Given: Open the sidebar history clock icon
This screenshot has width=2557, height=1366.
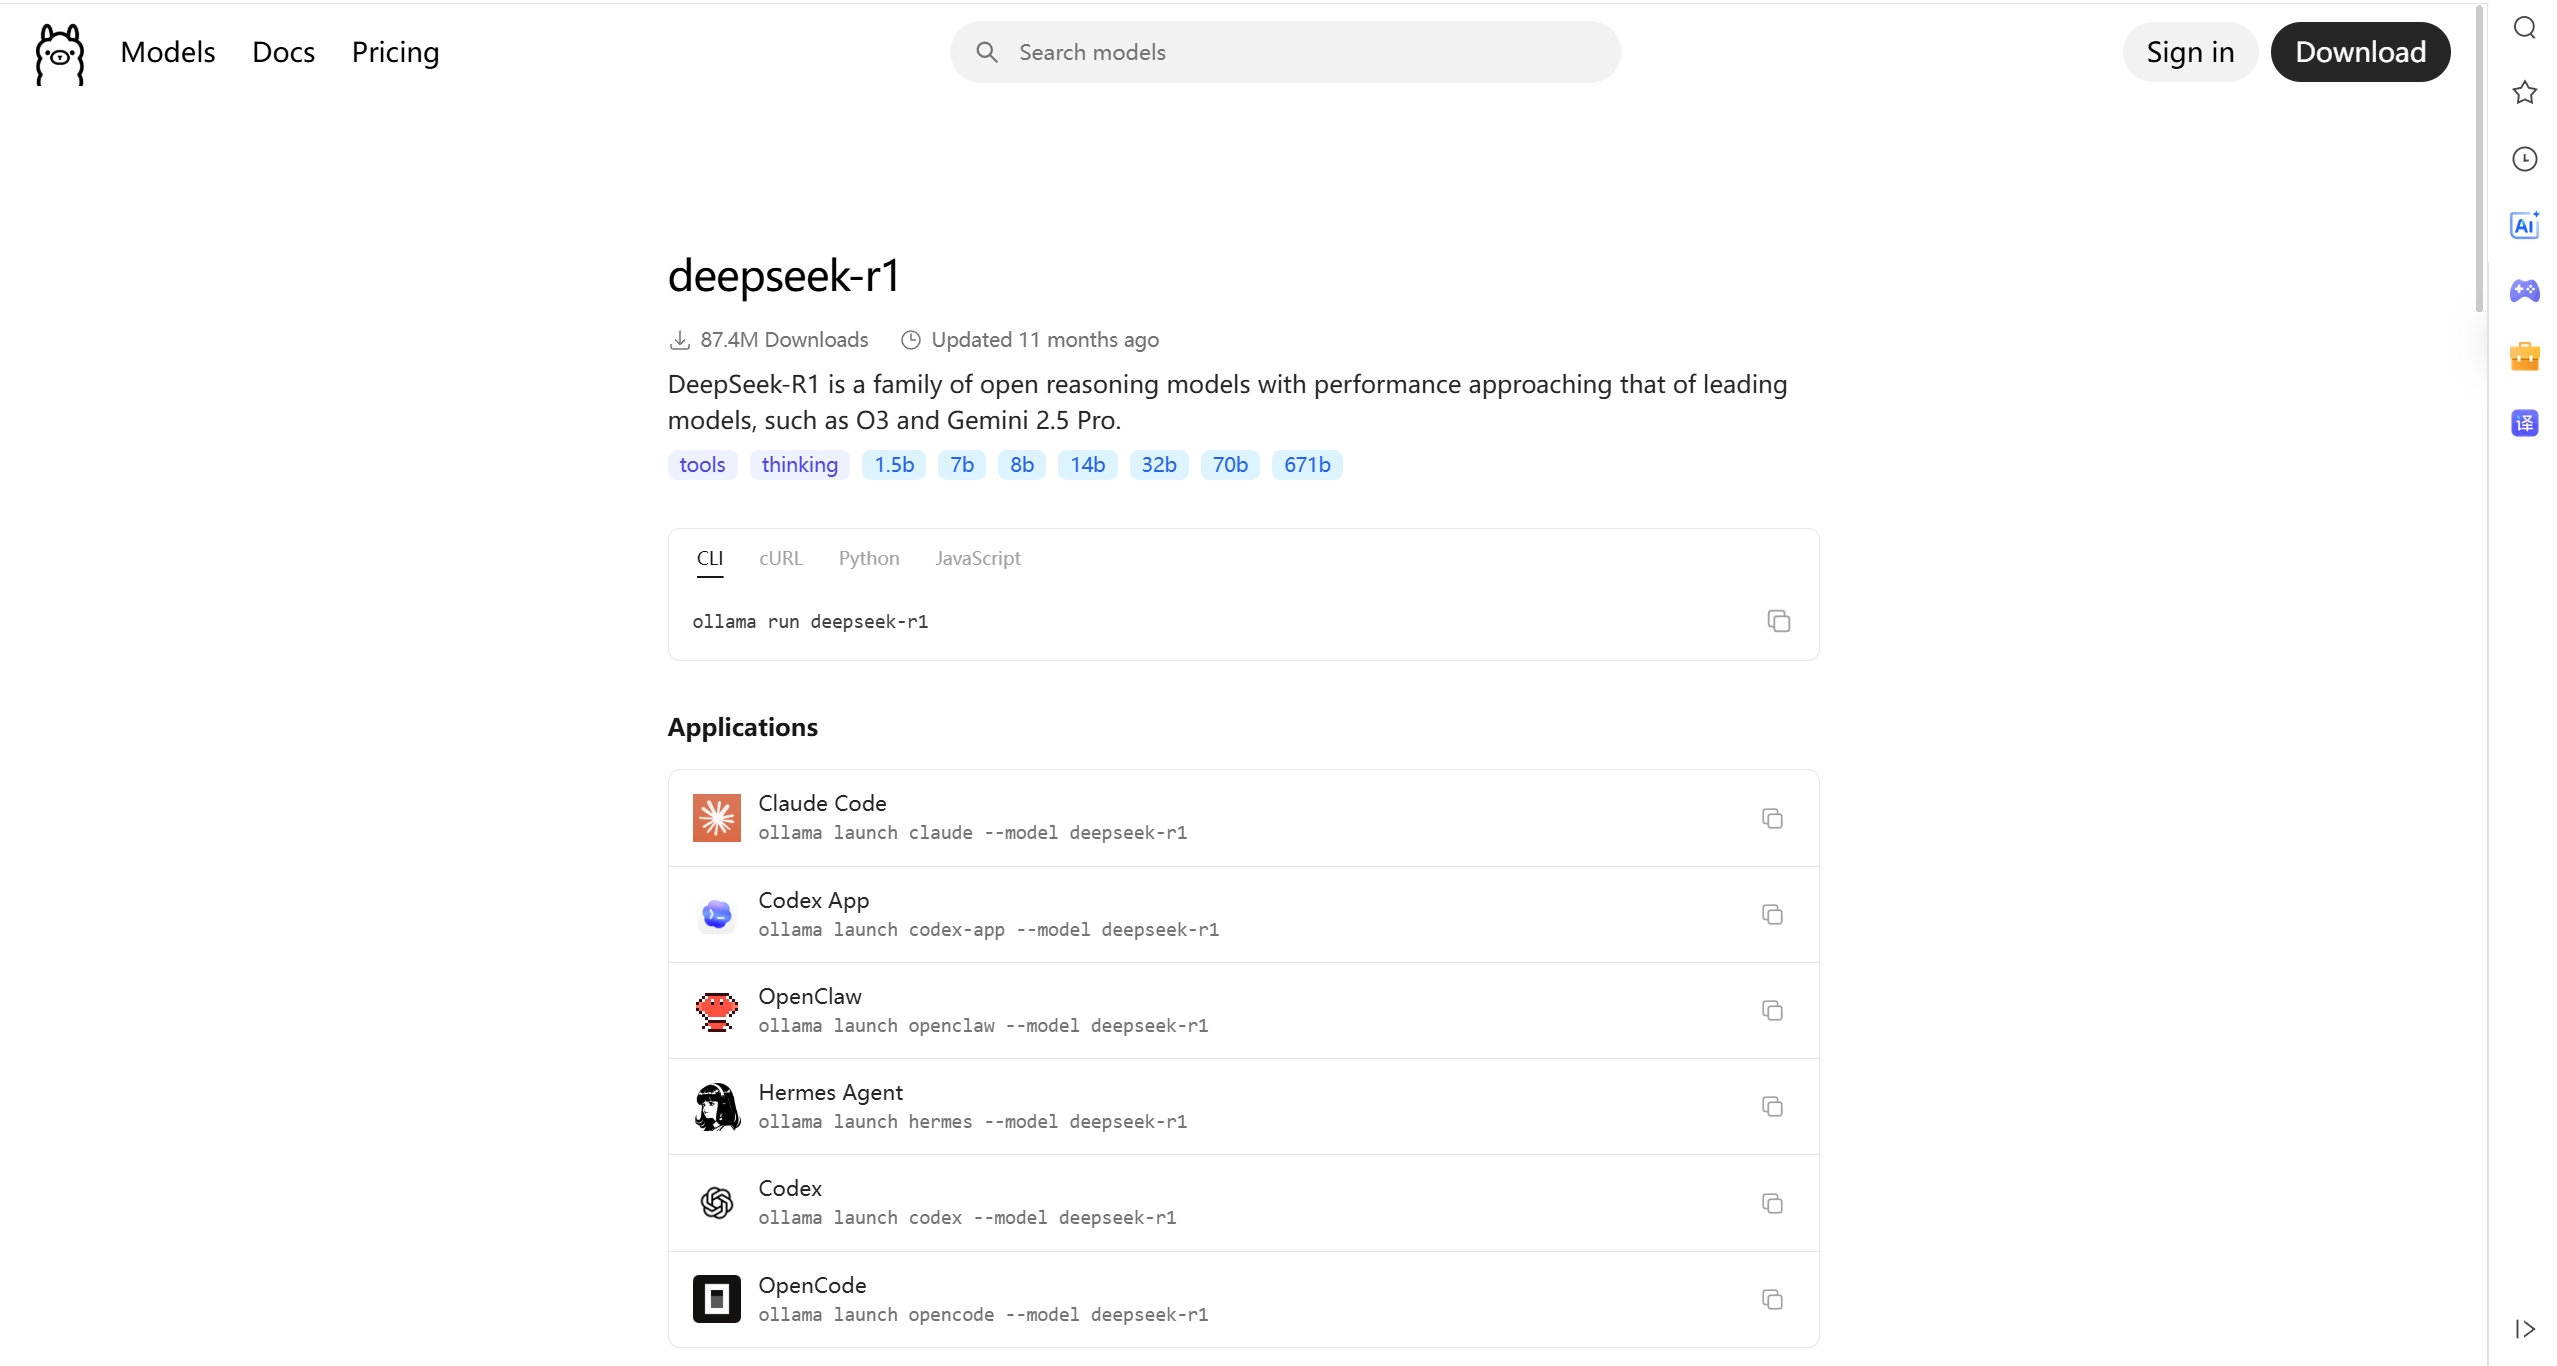Looking at the screenshot, I should tap(2524, 159).
